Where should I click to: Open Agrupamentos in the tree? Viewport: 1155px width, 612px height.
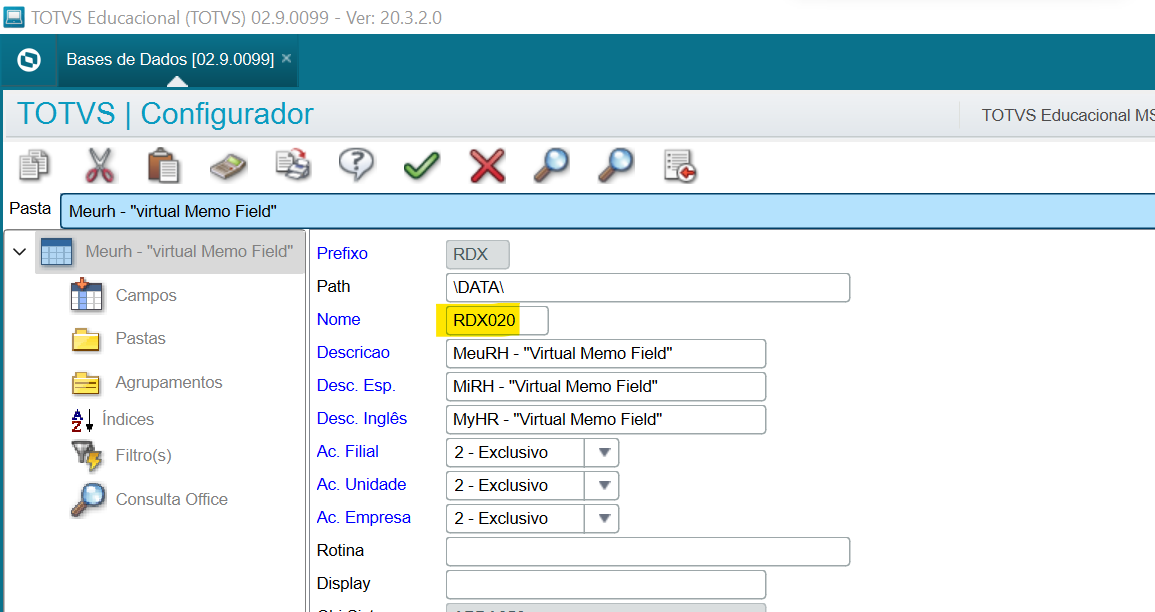tap(169, 382)
